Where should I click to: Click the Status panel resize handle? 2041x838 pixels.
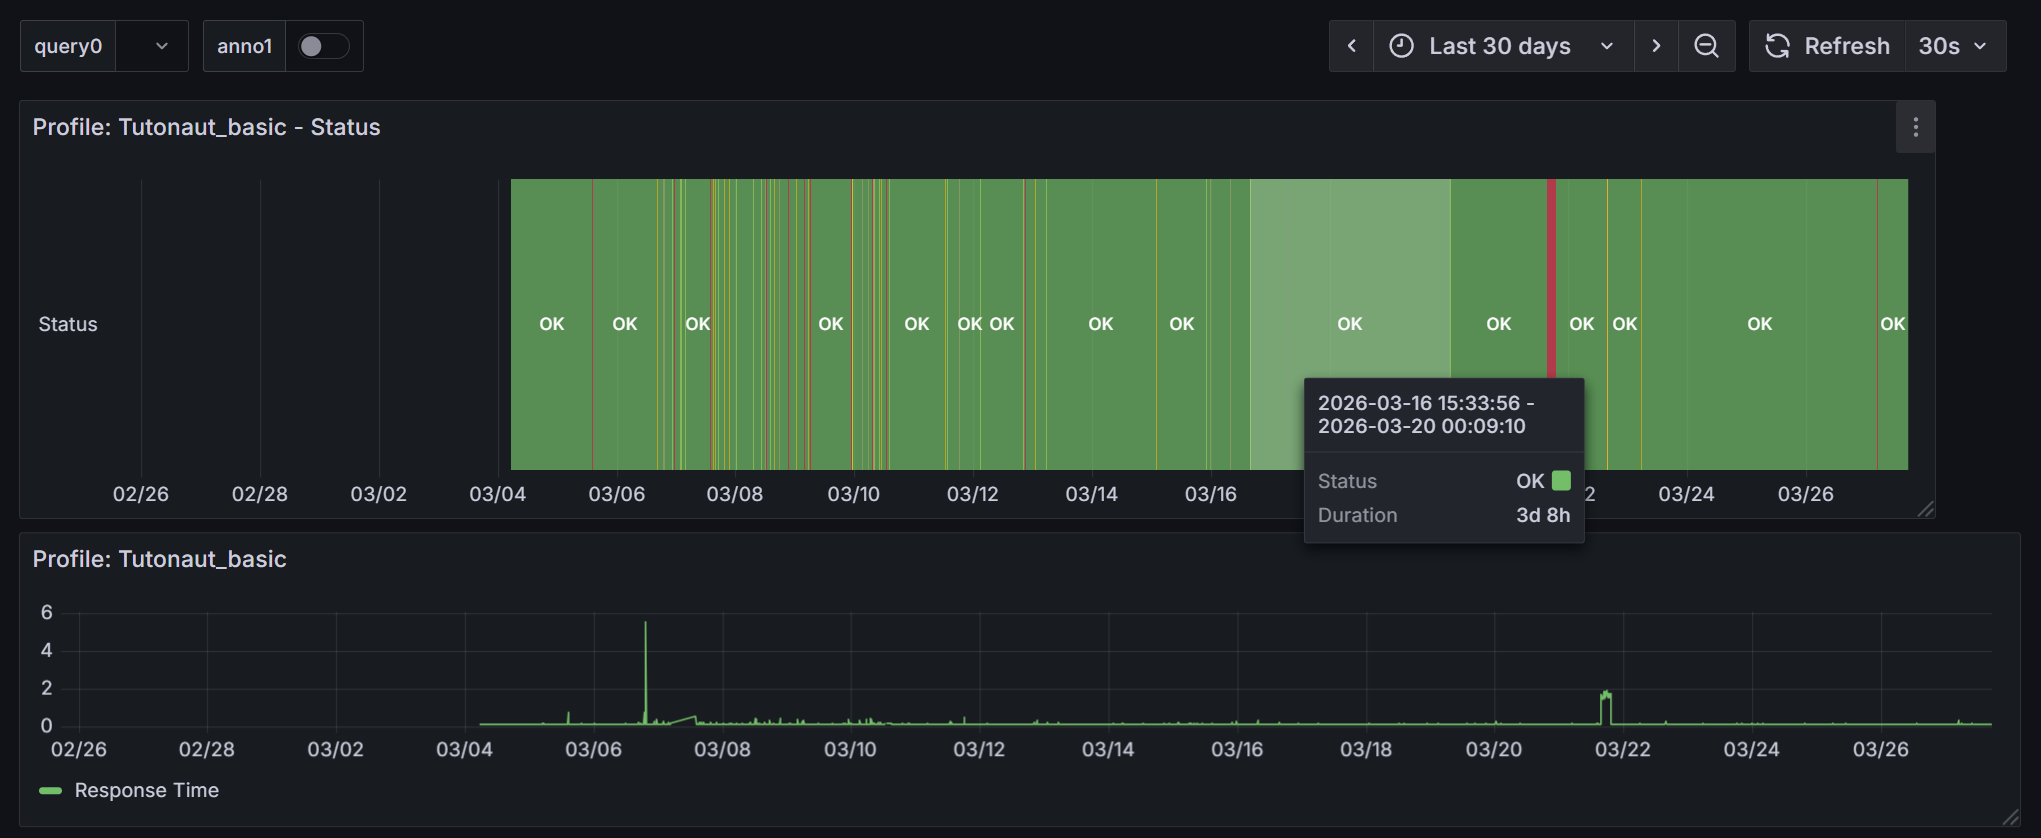pos(1926,509)
